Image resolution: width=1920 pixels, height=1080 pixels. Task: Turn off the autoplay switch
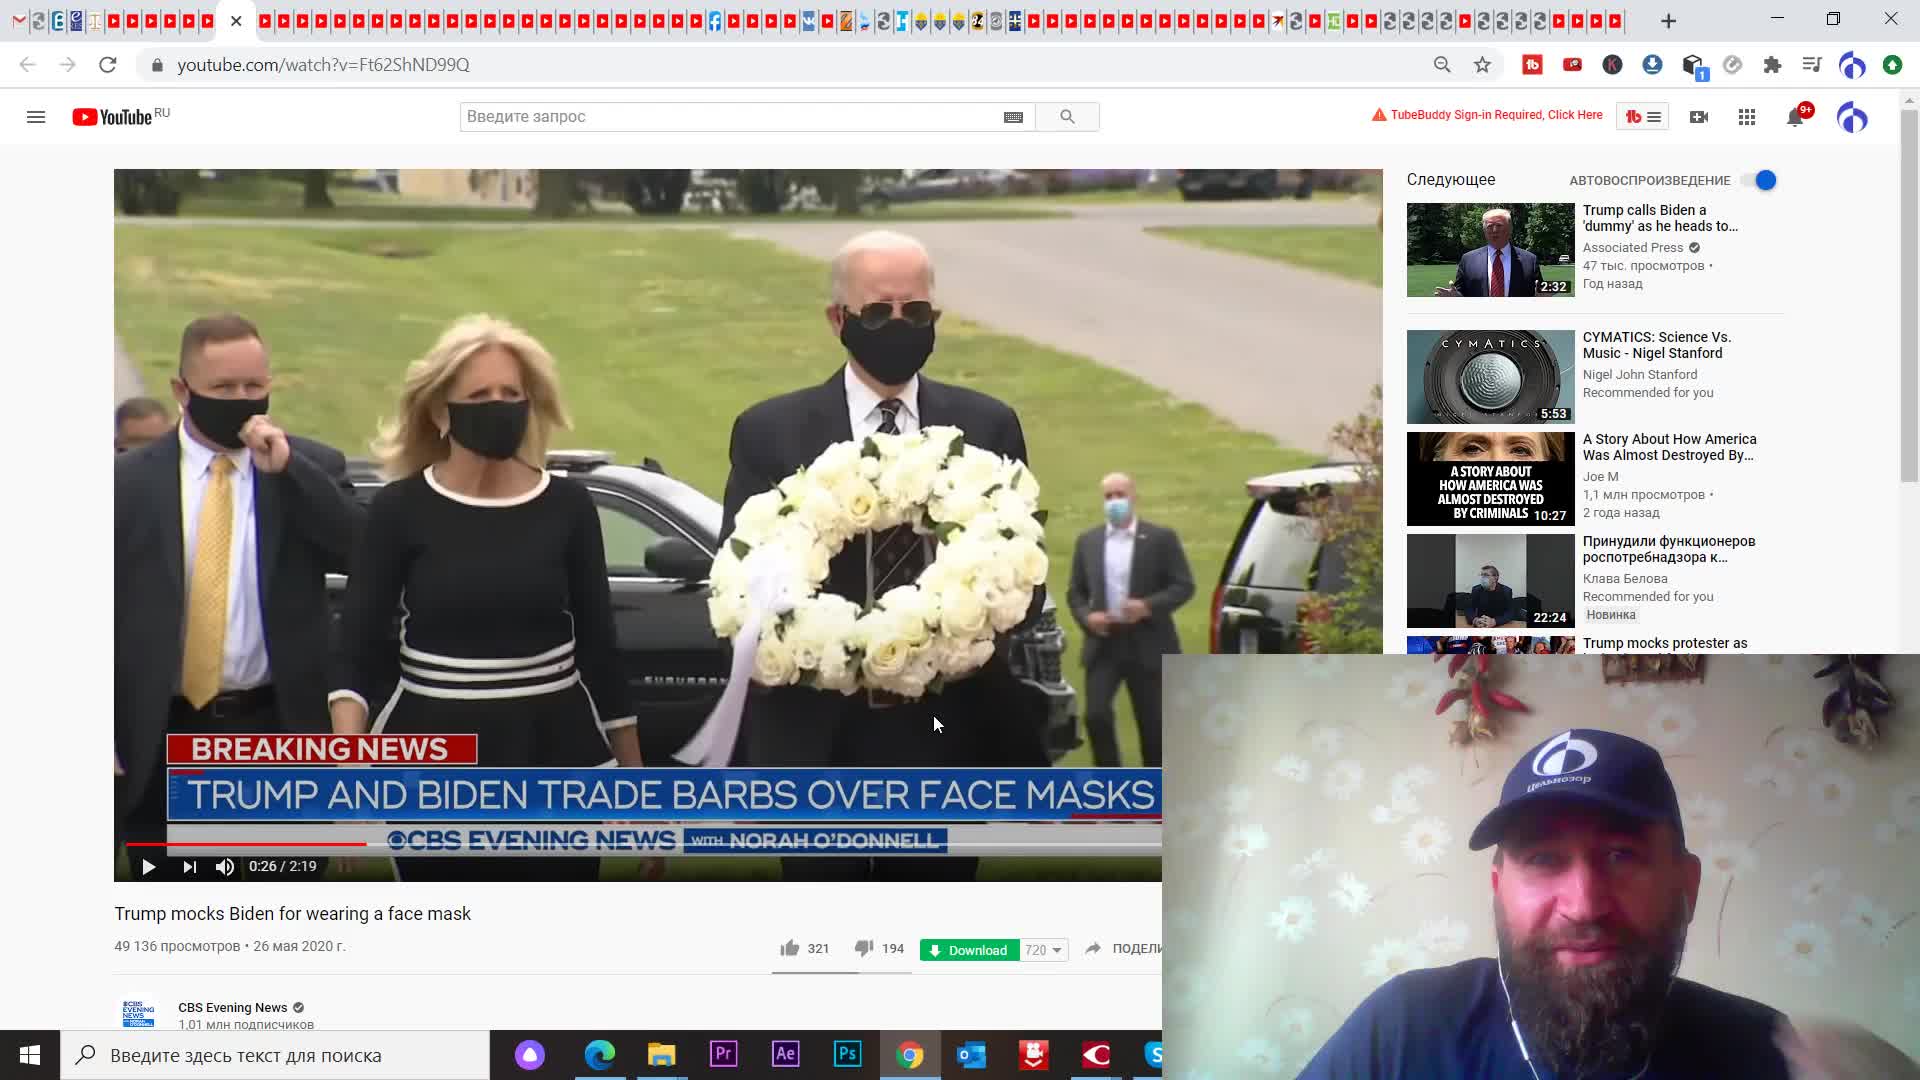pyautogui.click(x=1759, y=180)
